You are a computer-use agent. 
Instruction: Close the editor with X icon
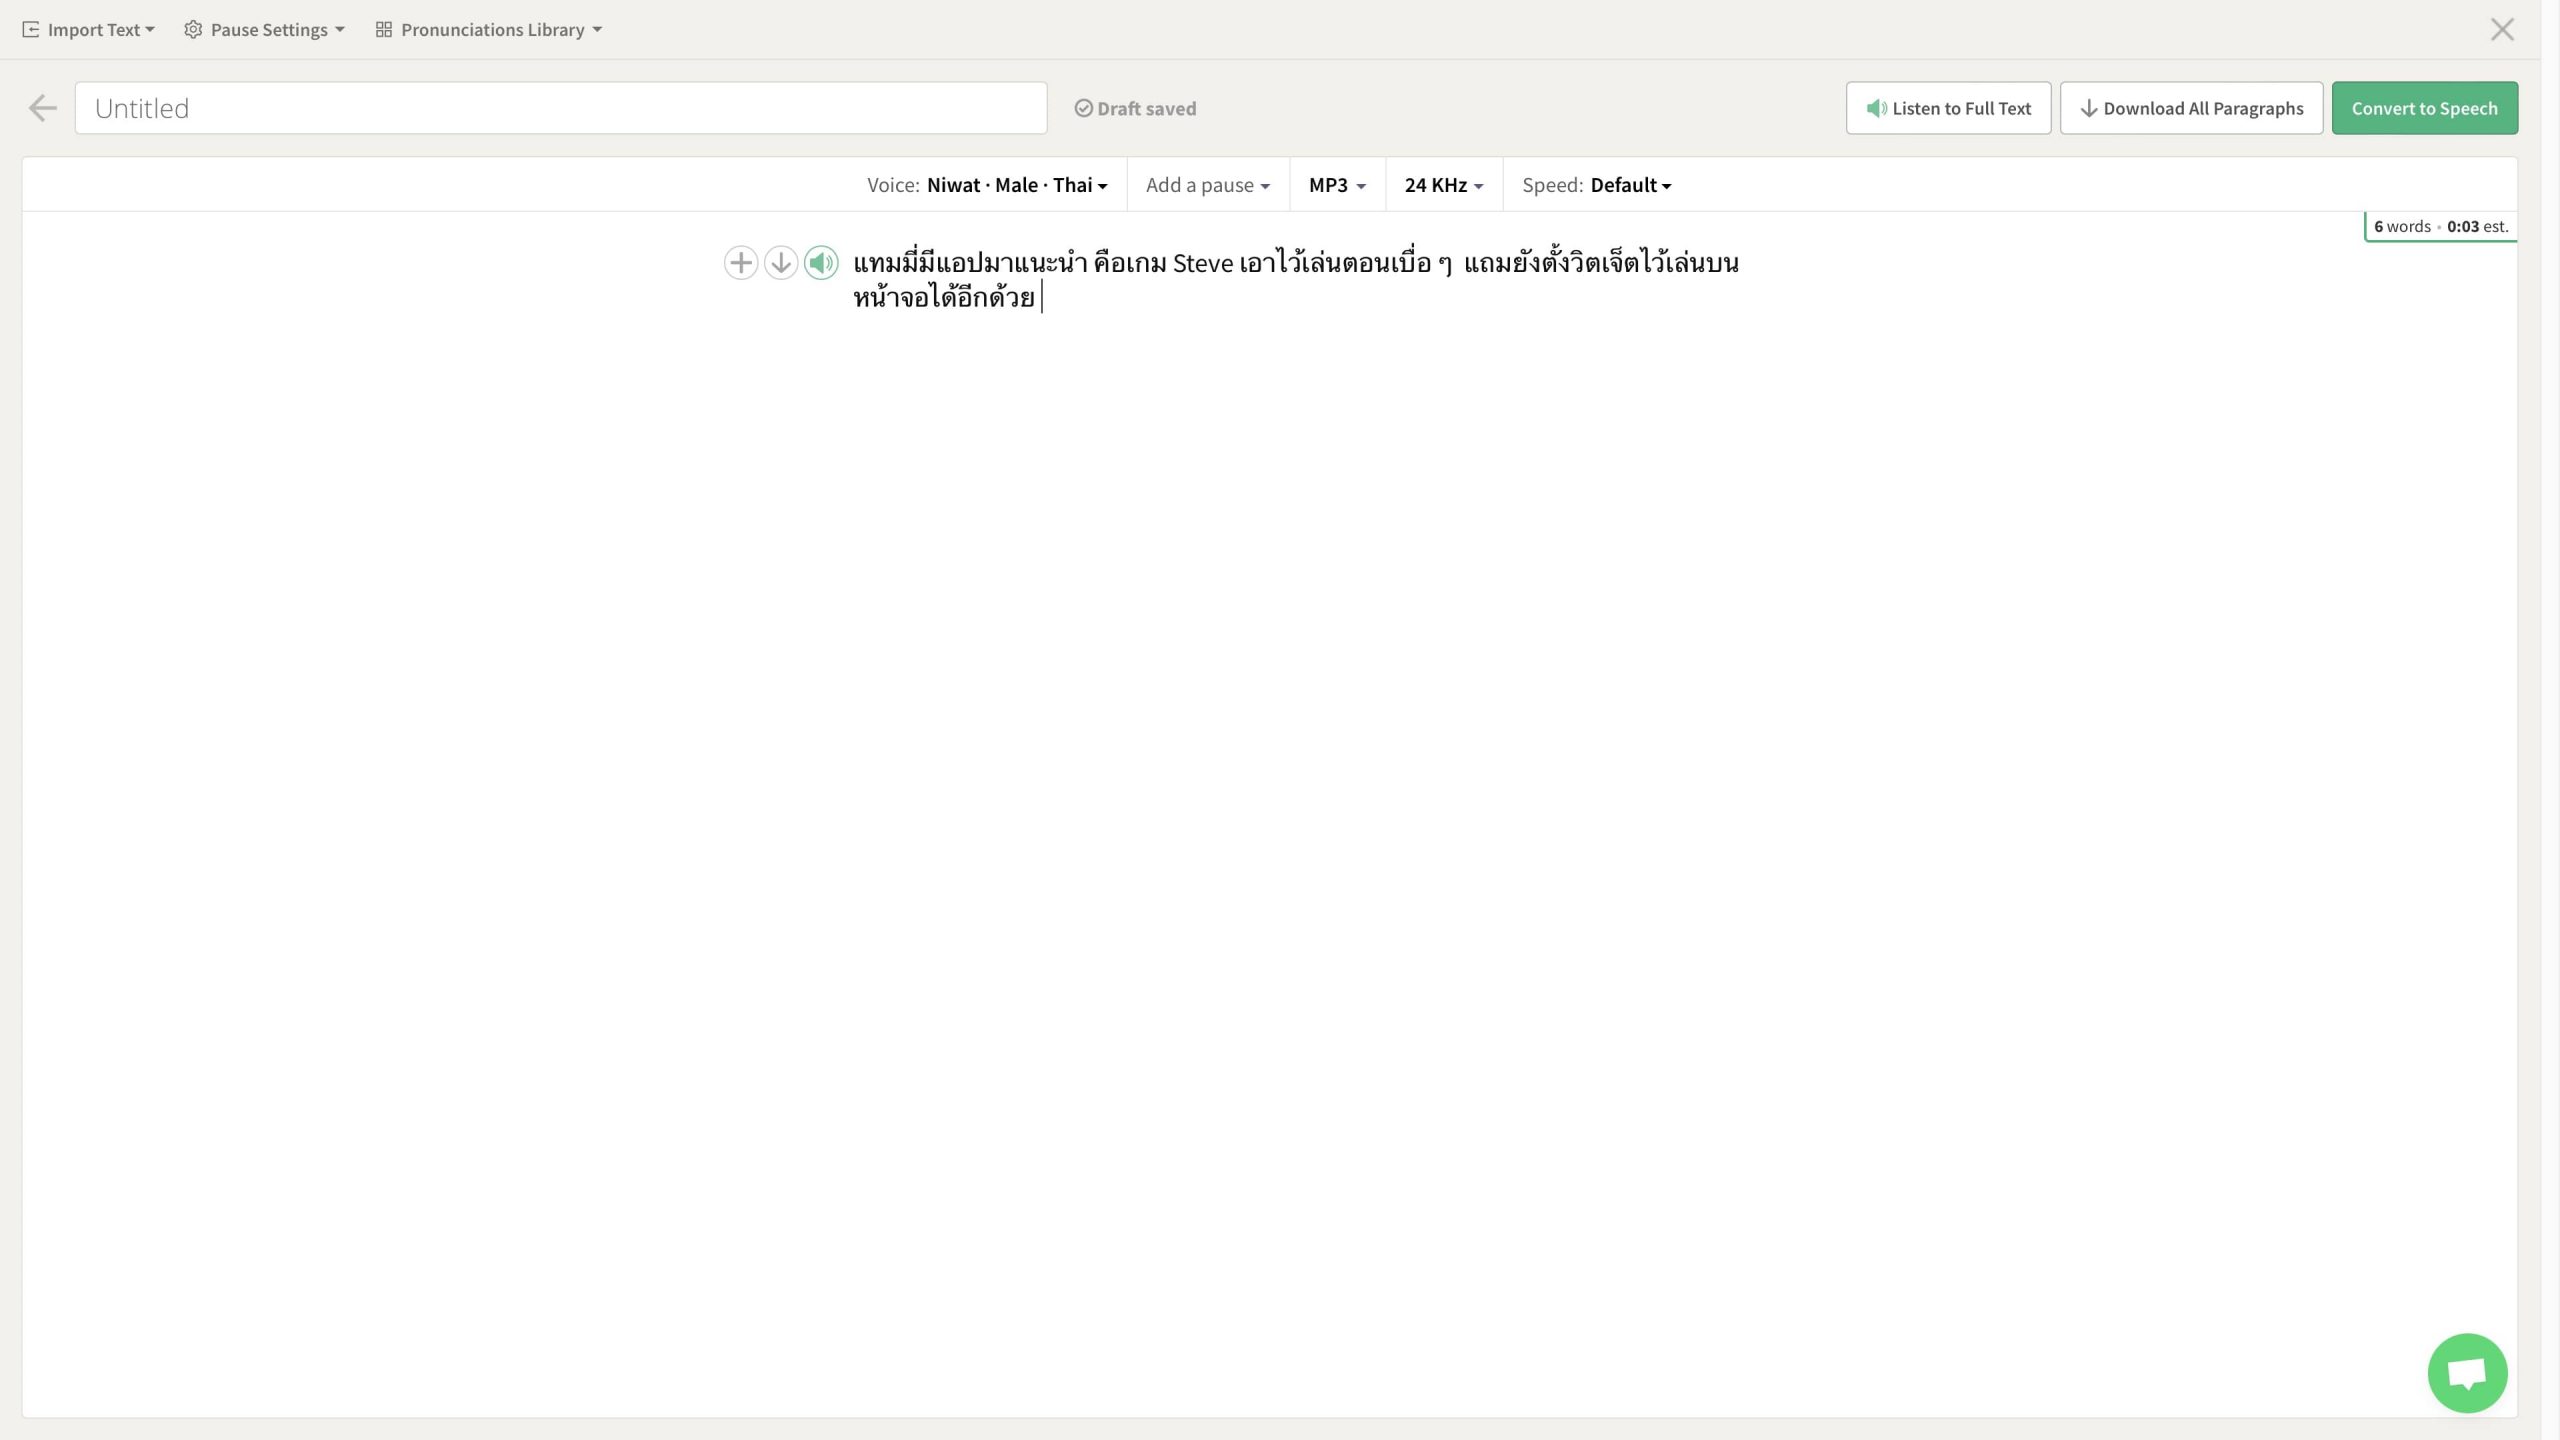[2501, 30]
